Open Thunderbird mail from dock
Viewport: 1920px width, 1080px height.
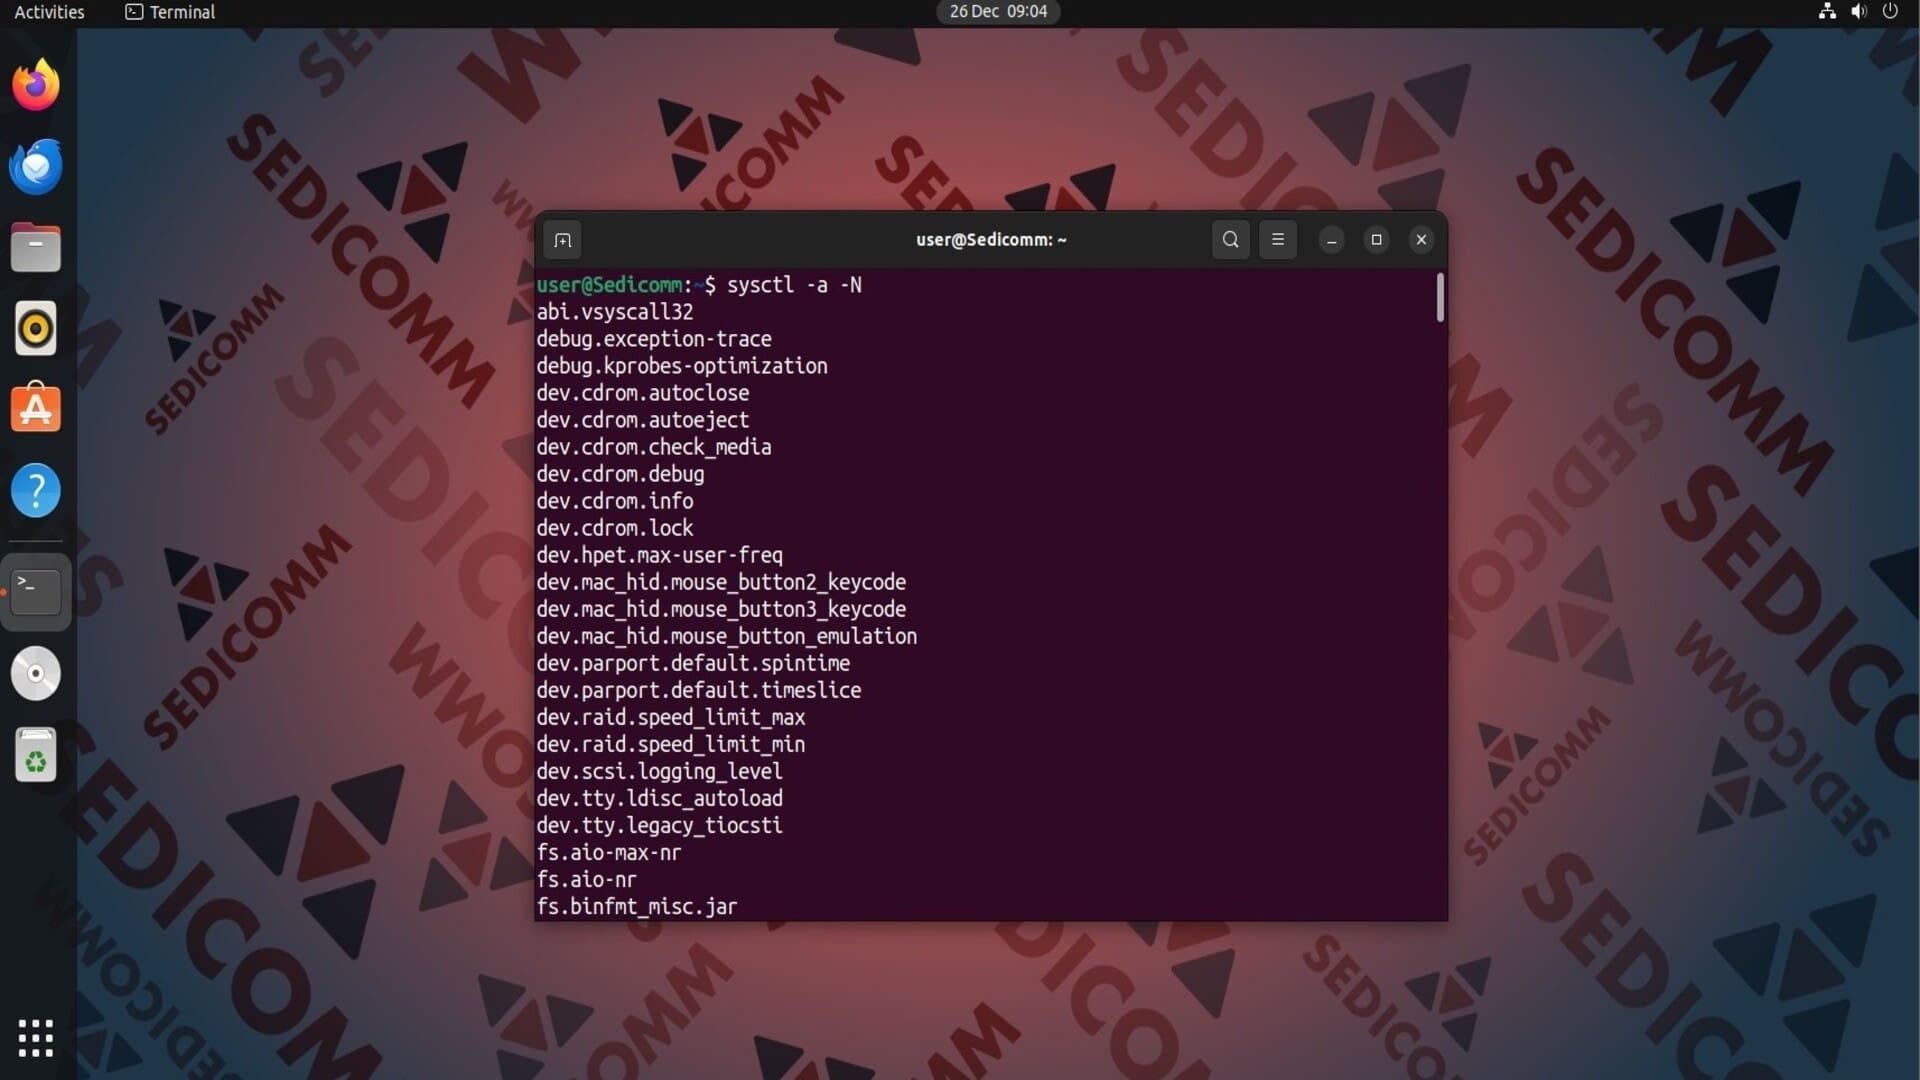click(36, 167)
